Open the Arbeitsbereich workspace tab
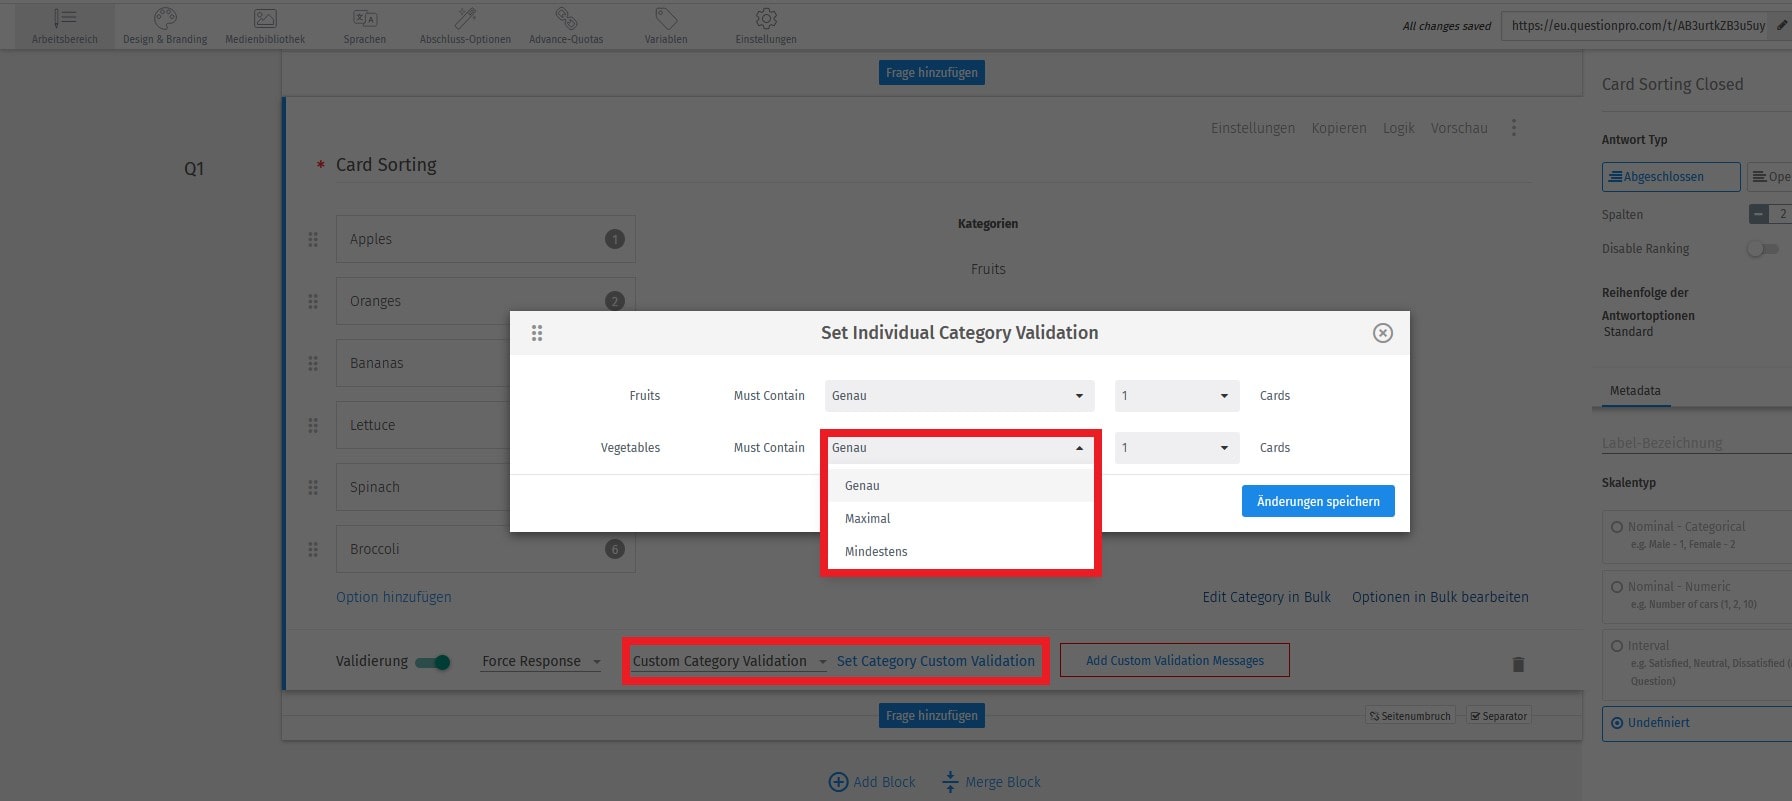1792x801 pixels. click(65, 26)
